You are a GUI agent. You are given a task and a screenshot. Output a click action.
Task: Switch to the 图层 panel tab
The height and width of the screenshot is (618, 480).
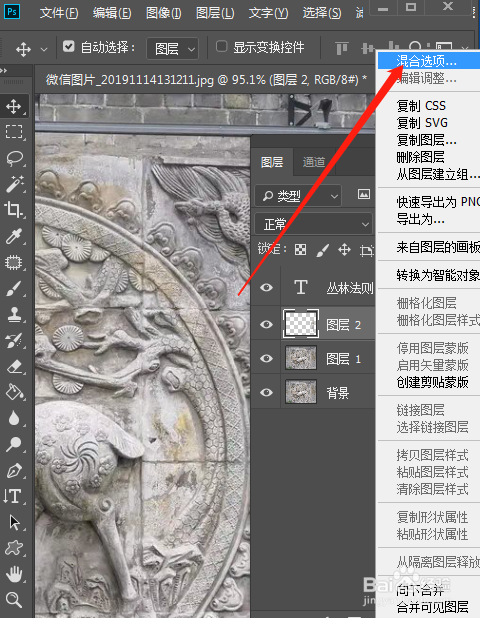pyautogui.click(x=272, y=162)
